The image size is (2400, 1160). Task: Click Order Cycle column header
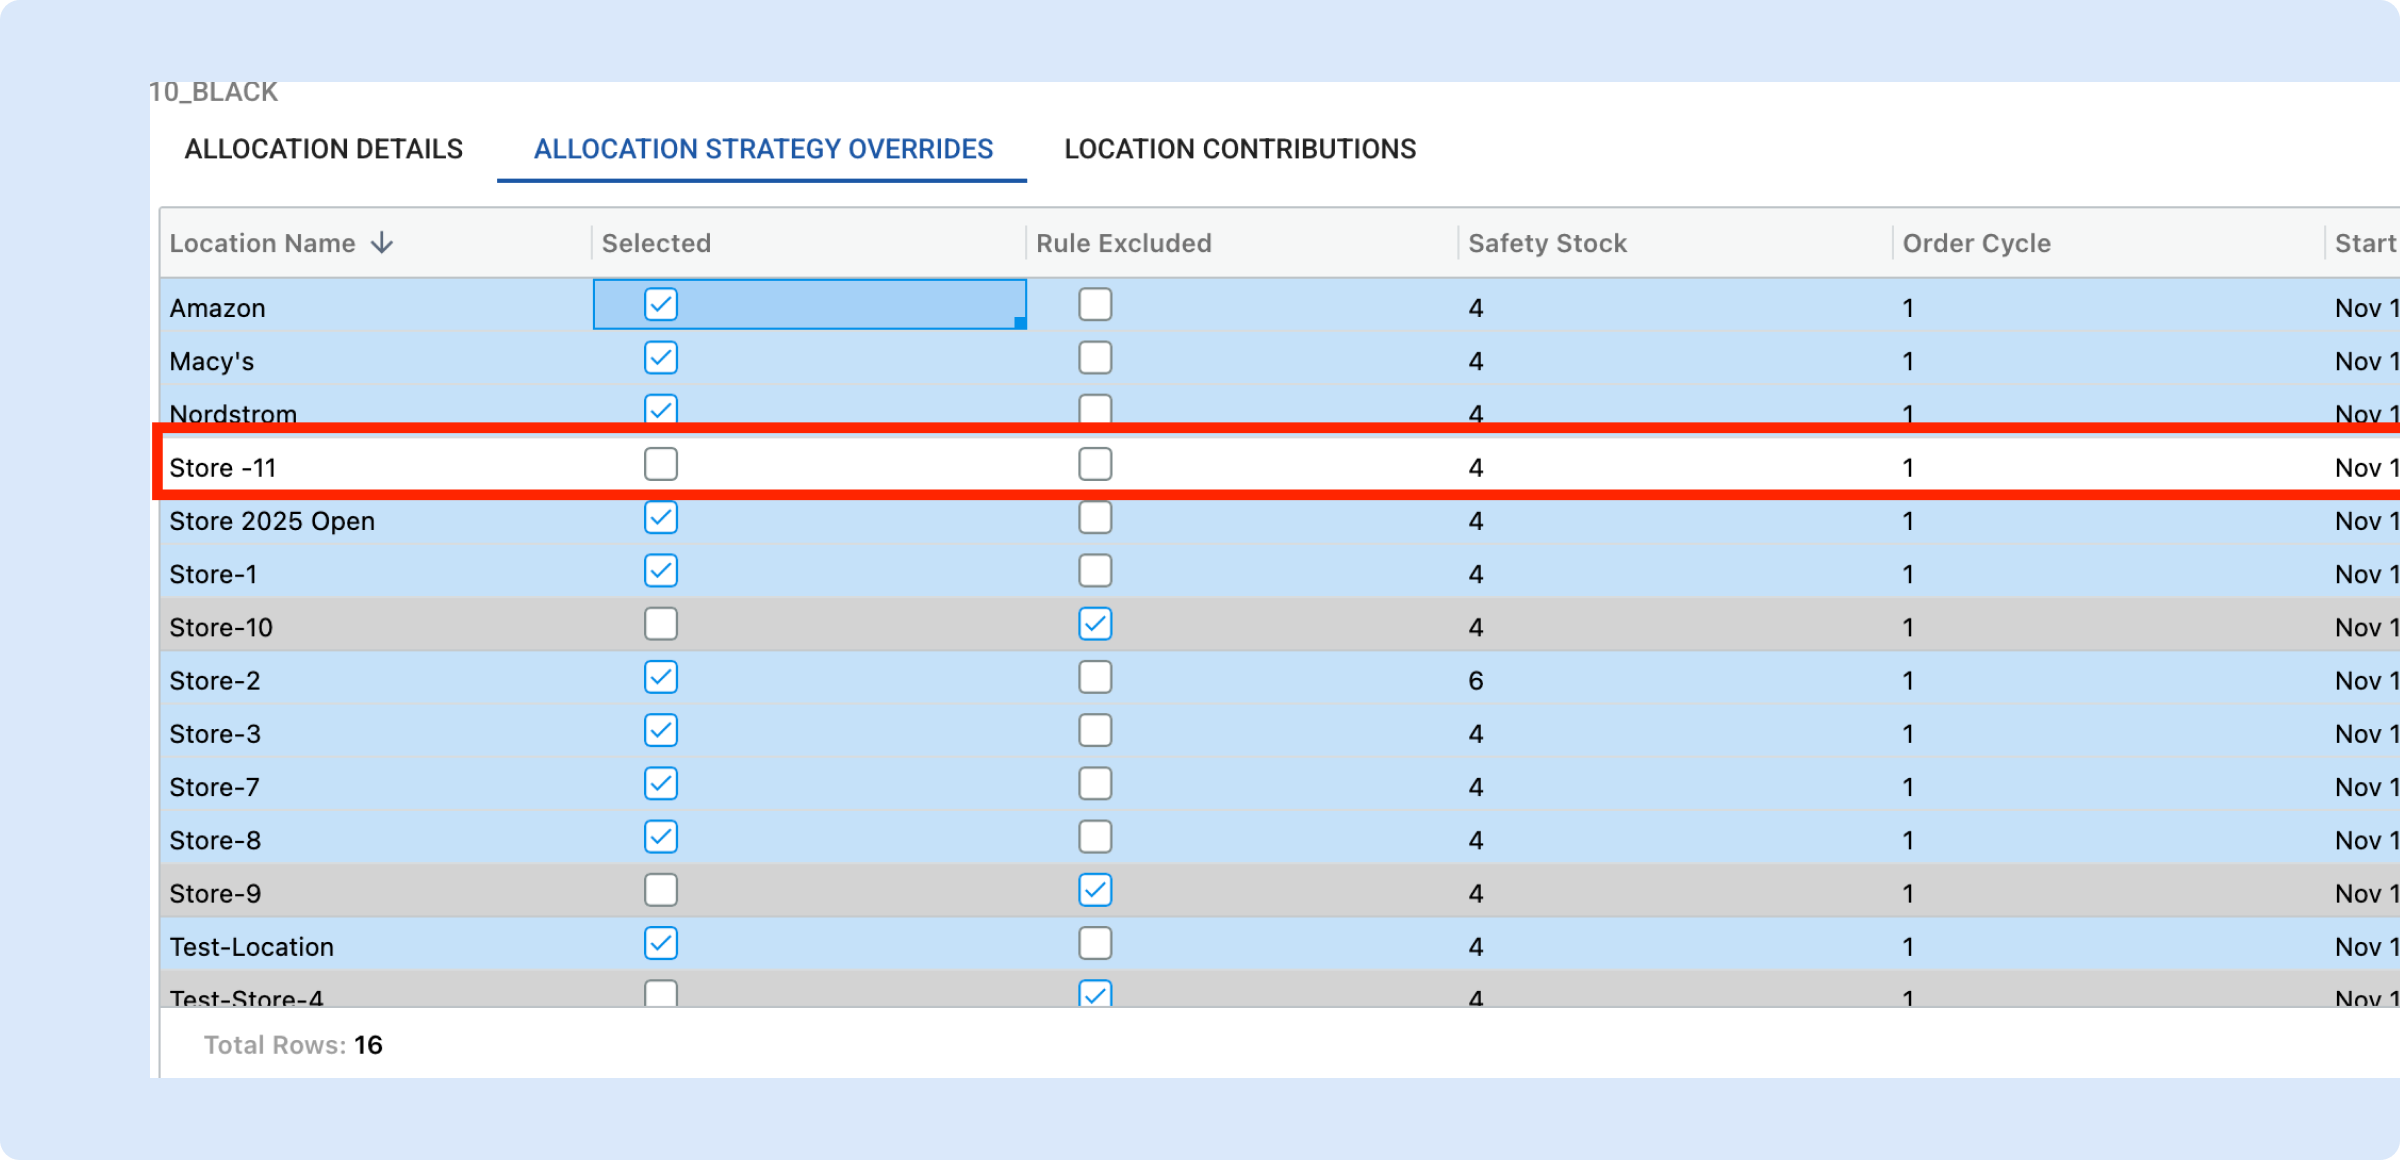[x=1976, y=243]
